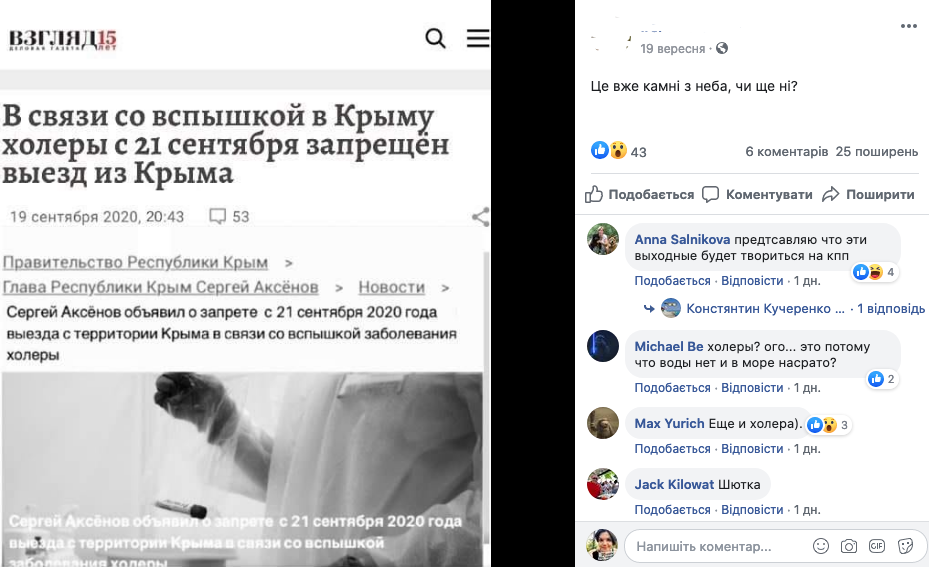Viewport: 929px width, 567px height.
Task: Open the 6 коментарів link
Action: coord(786,152)
